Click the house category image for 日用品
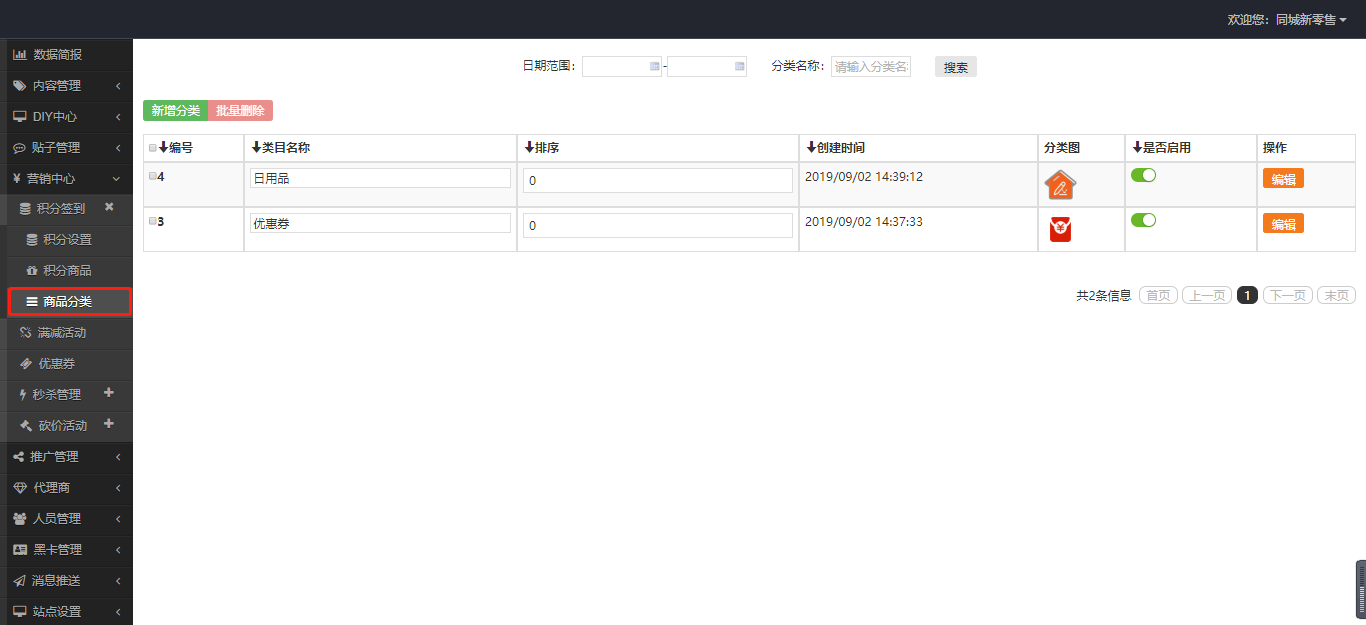Image resolution: width=1366 pixels, height=625 pixels. (1060, 185)
